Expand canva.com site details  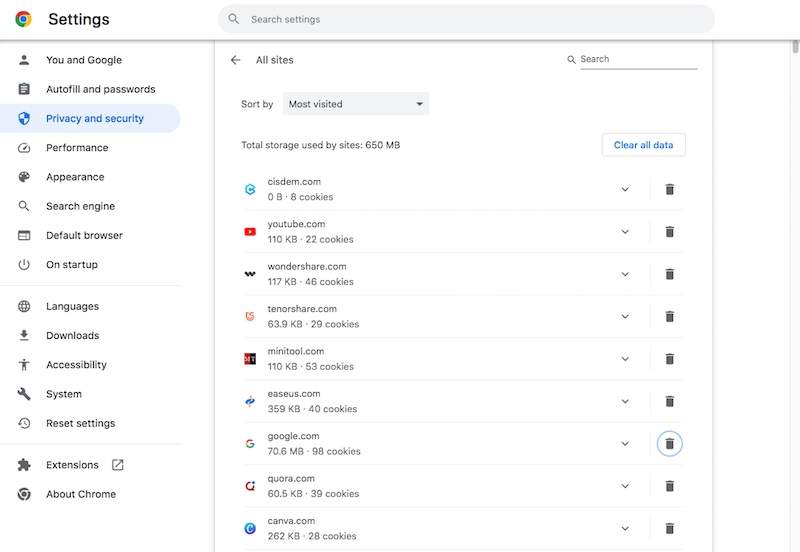(625, 528)
